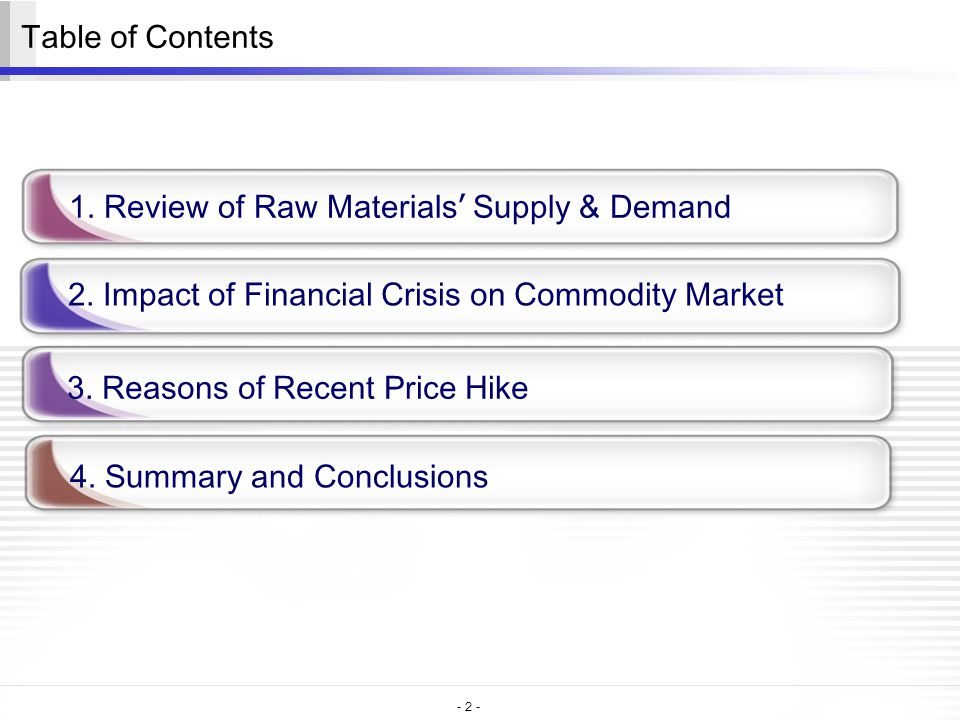Image resolution: width=960 pixels, height=720 pixels.
Task: Click the slide page number 2
Action: (468, 707)
